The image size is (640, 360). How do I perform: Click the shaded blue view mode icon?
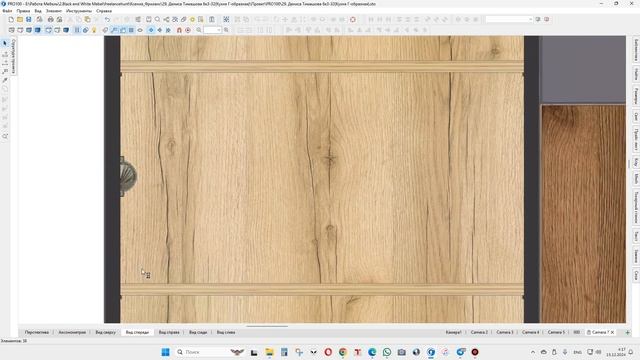[x=38, y=30]
